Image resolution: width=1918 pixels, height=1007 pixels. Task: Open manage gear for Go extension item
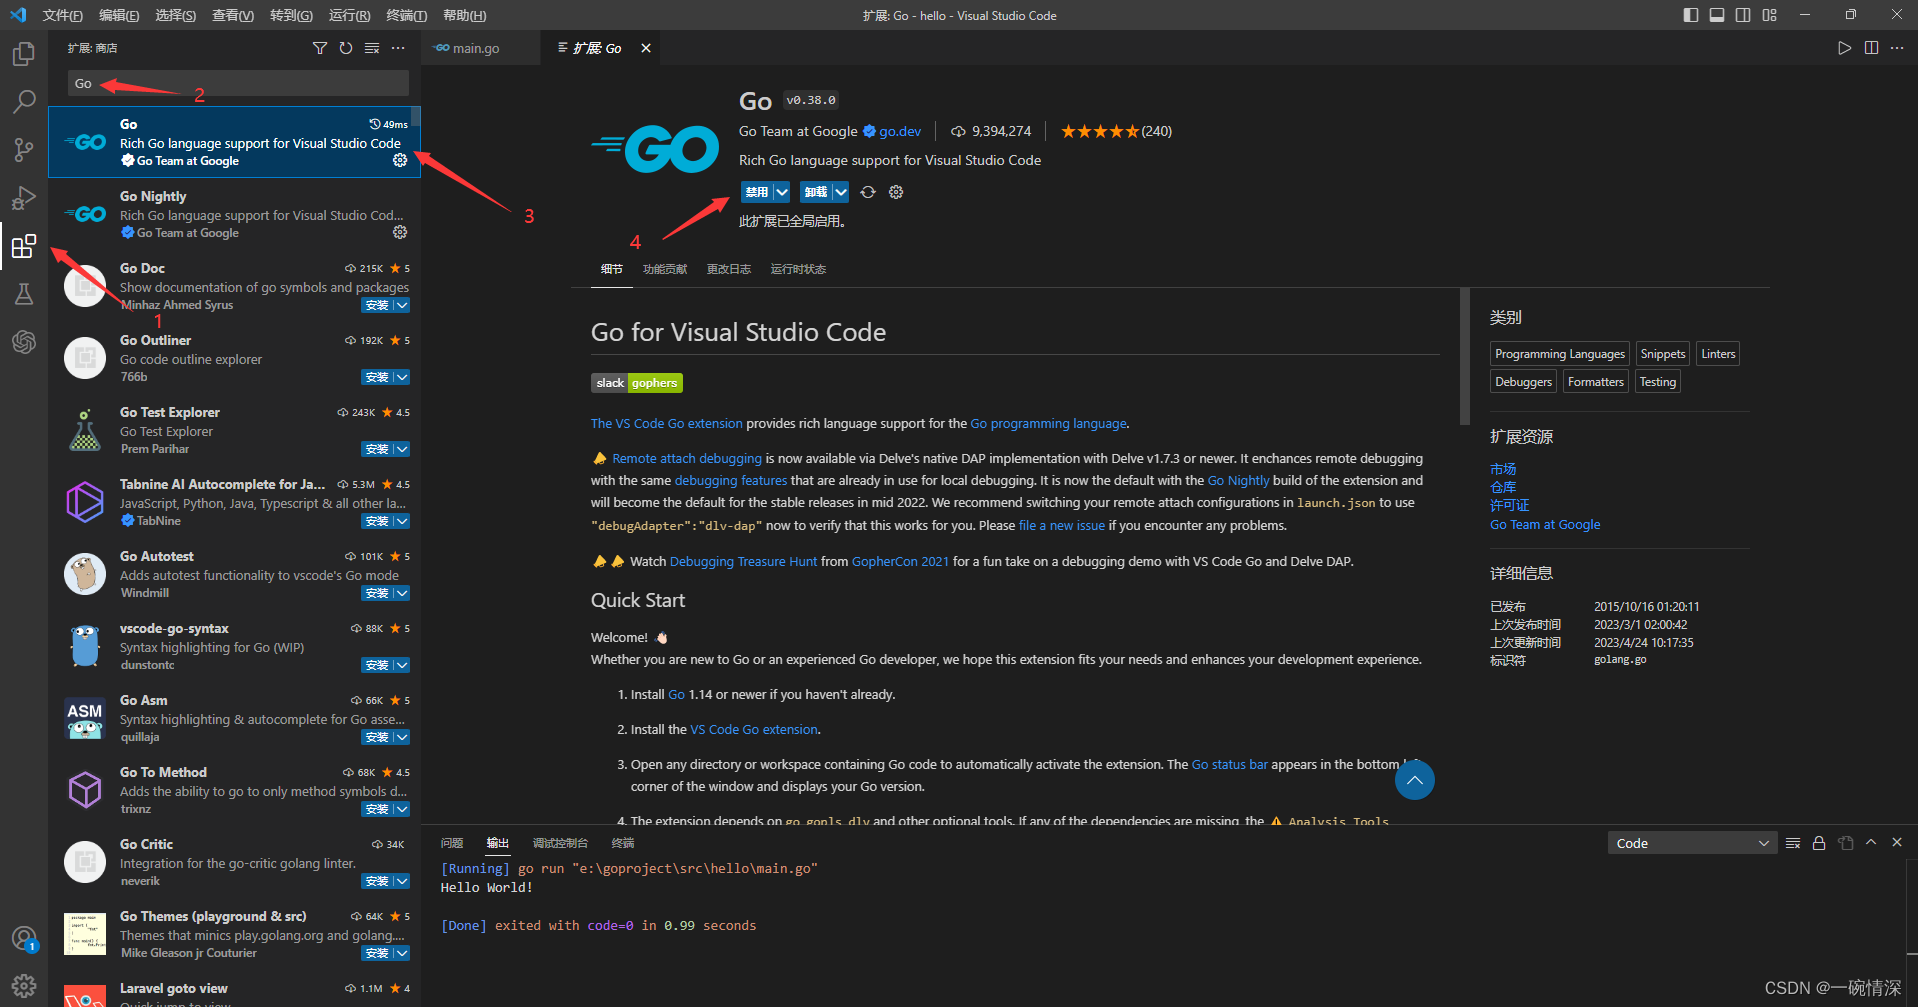400,160
